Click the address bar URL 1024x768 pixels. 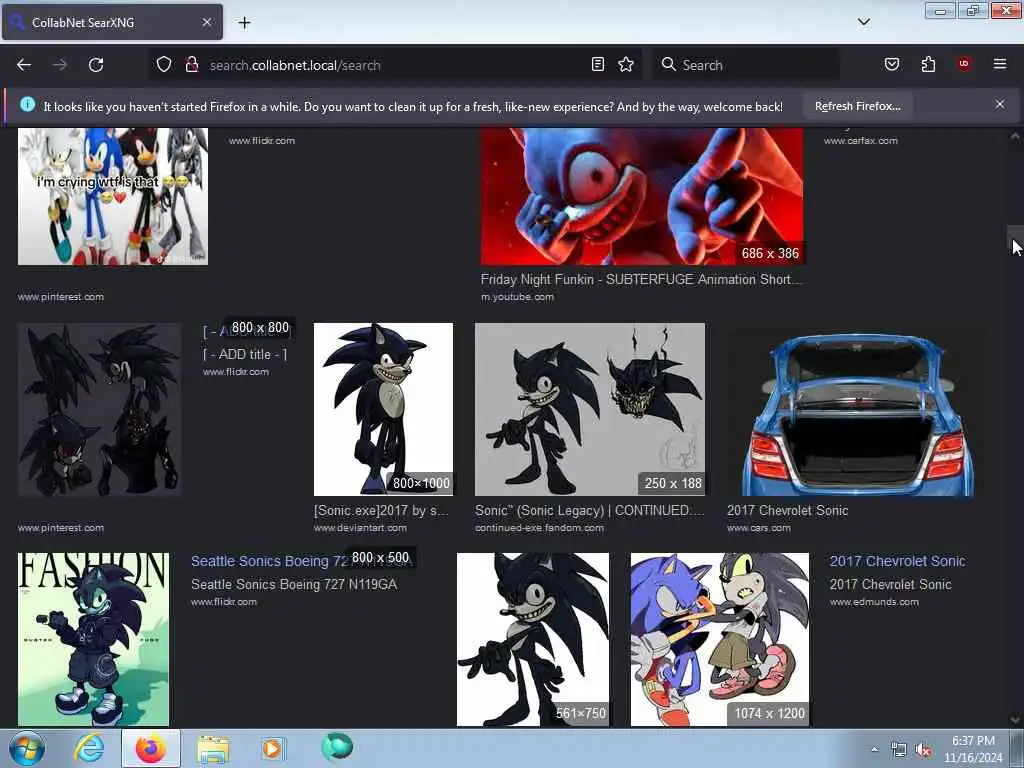295,65
